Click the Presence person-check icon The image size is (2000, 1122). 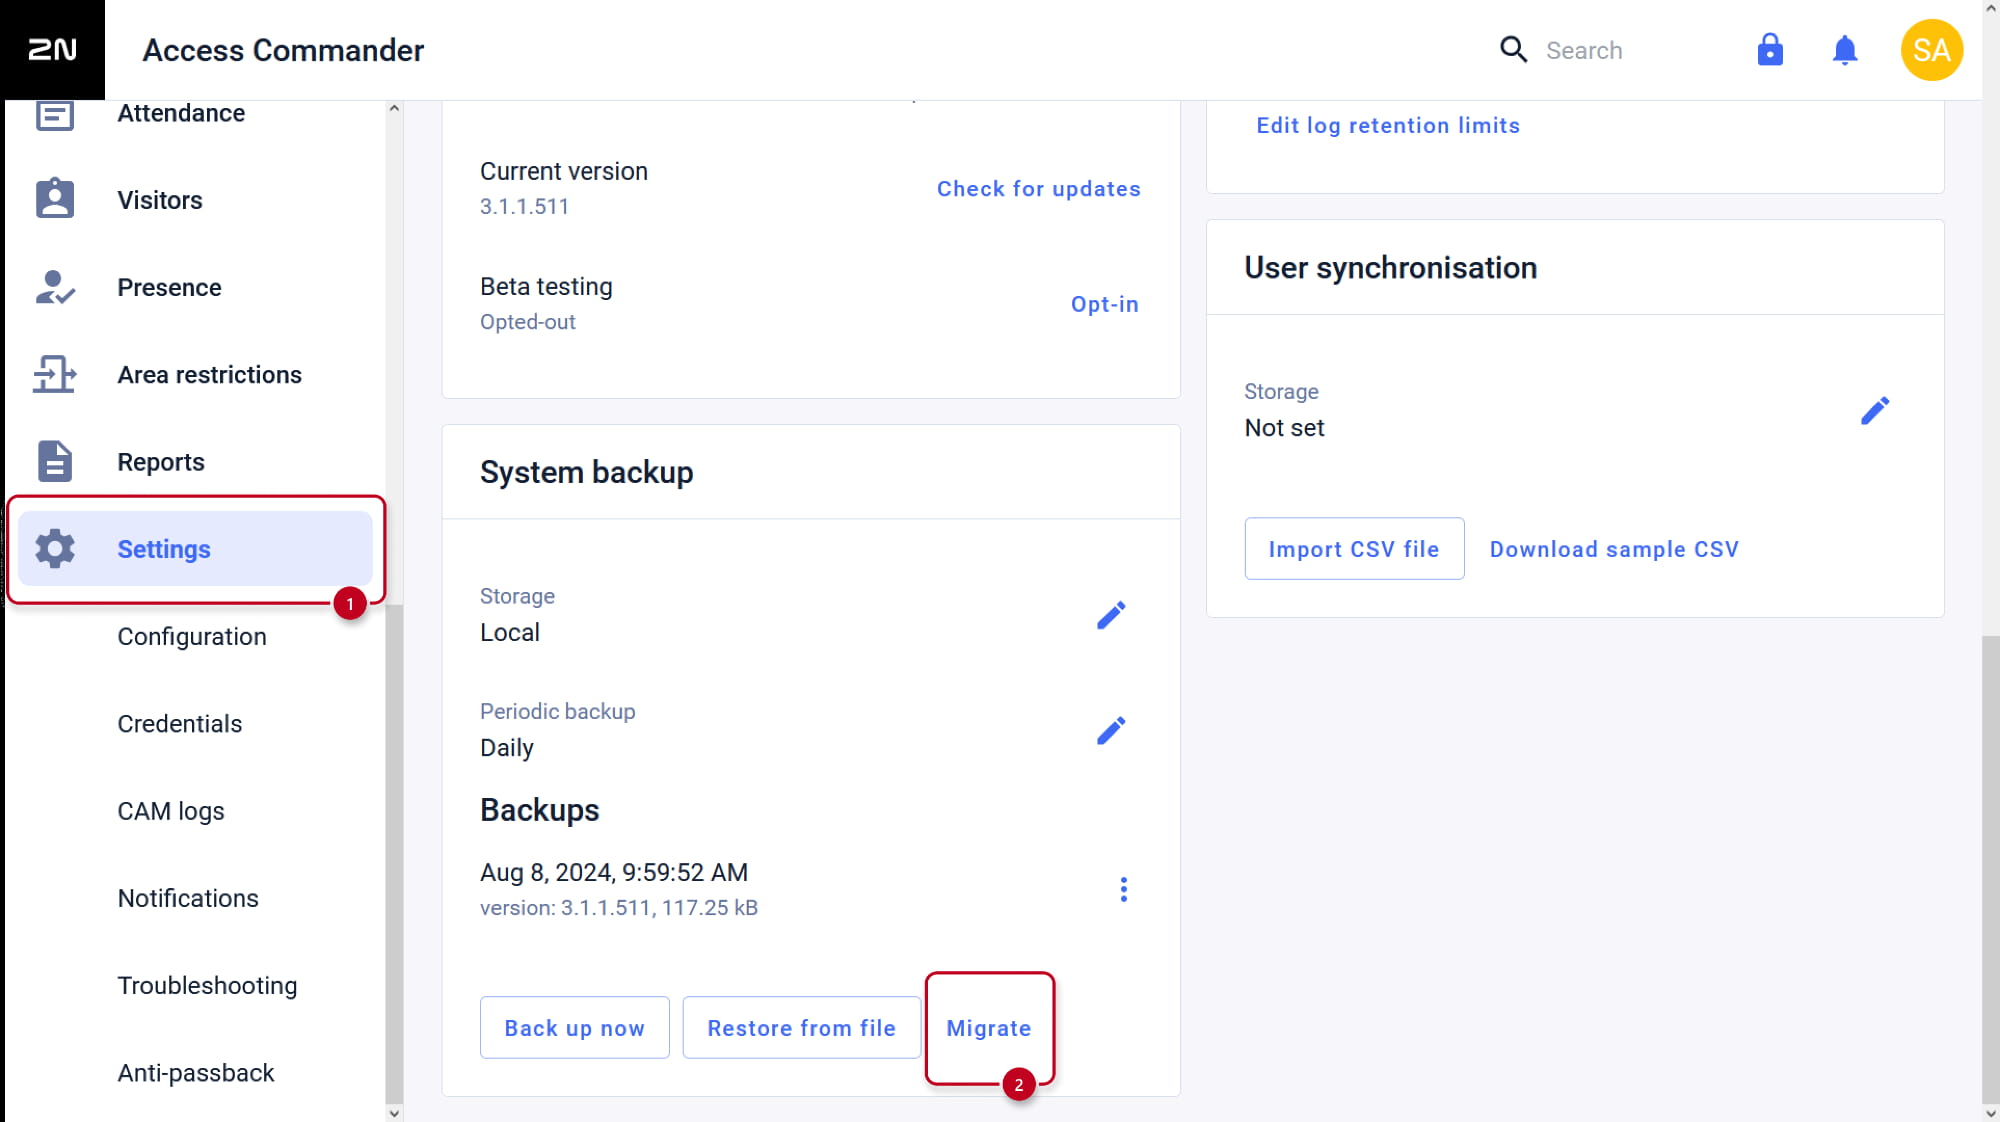click(55, 287)
